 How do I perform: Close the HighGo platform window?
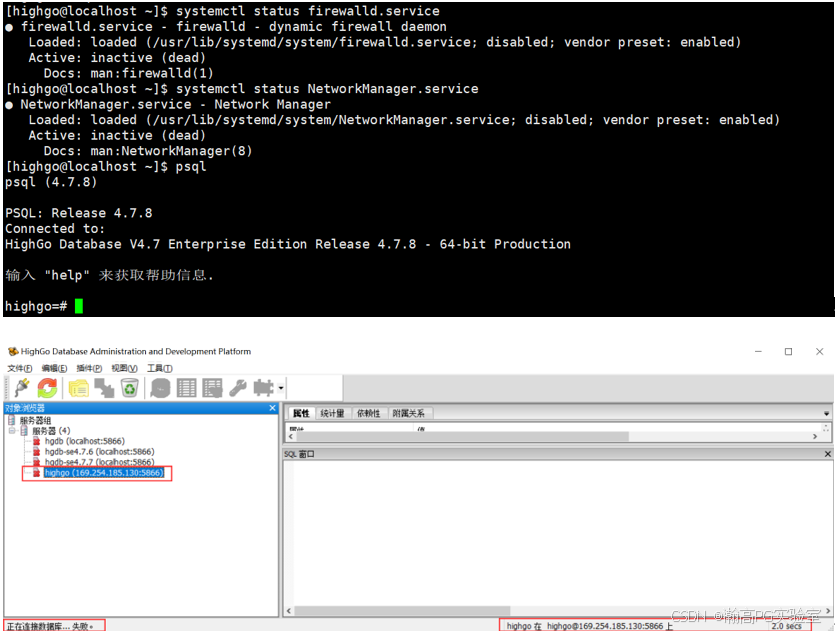coord(820,351)
